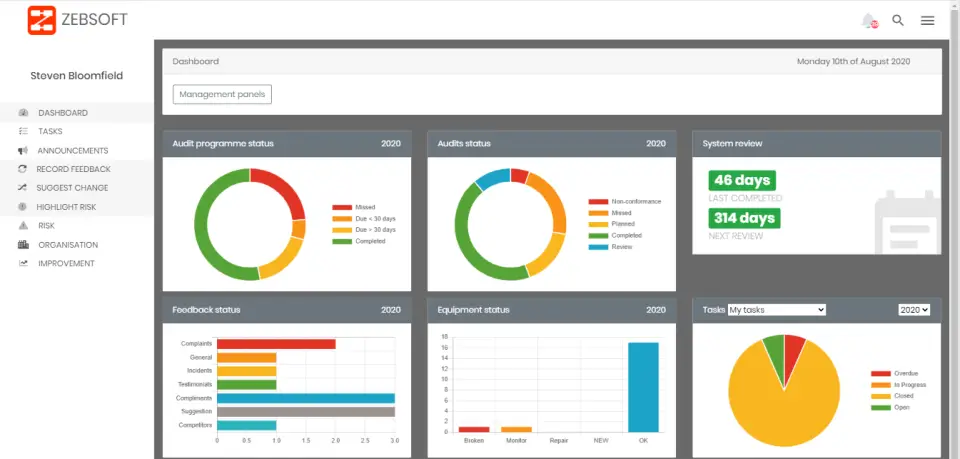This screenshot has width=960, height=459.
Task: Click the search magnifier icon
Action: point(898,20)
